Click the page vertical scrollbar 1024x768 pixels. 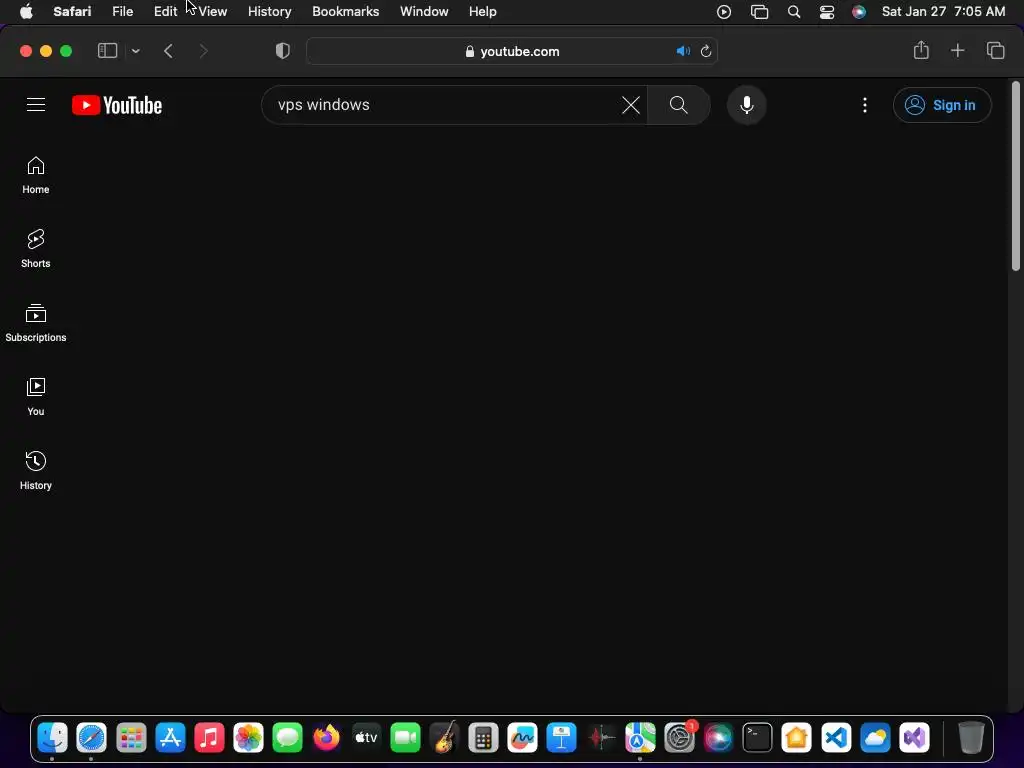pos(1016,176)
